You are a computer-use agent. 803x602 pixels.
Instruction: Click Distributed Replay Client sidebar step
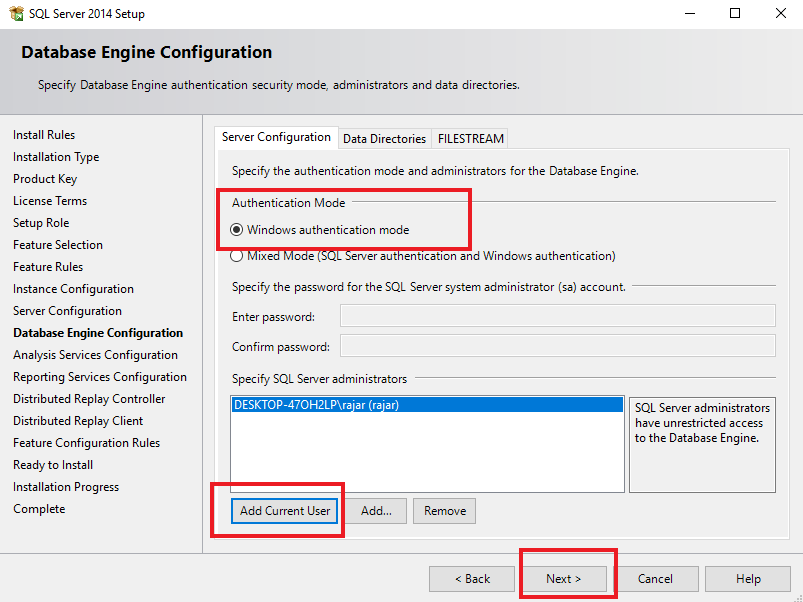(x=78, y=421)
